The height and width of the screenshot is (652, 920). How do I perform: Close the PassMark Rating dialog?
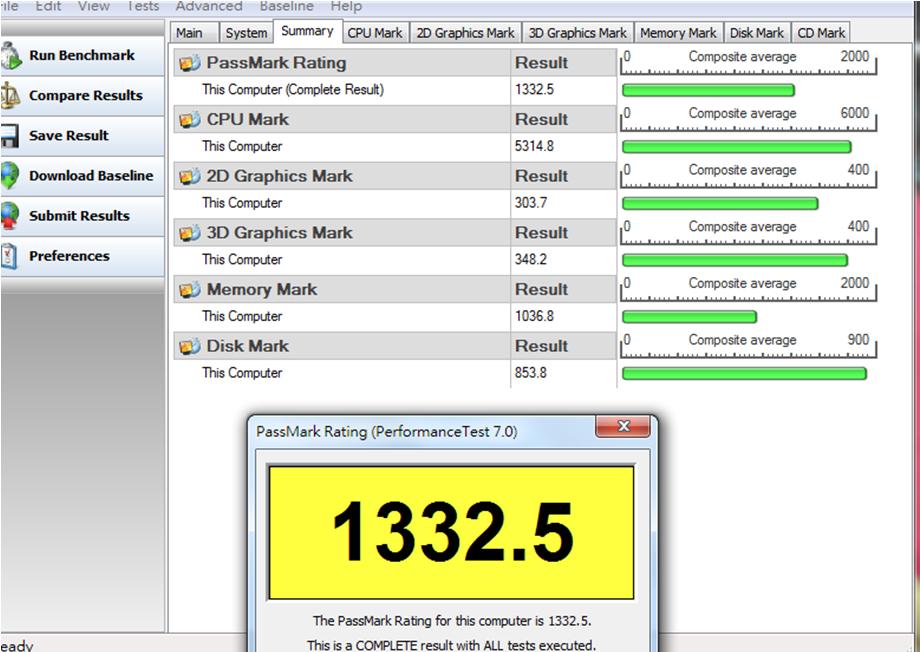[623, 427]
